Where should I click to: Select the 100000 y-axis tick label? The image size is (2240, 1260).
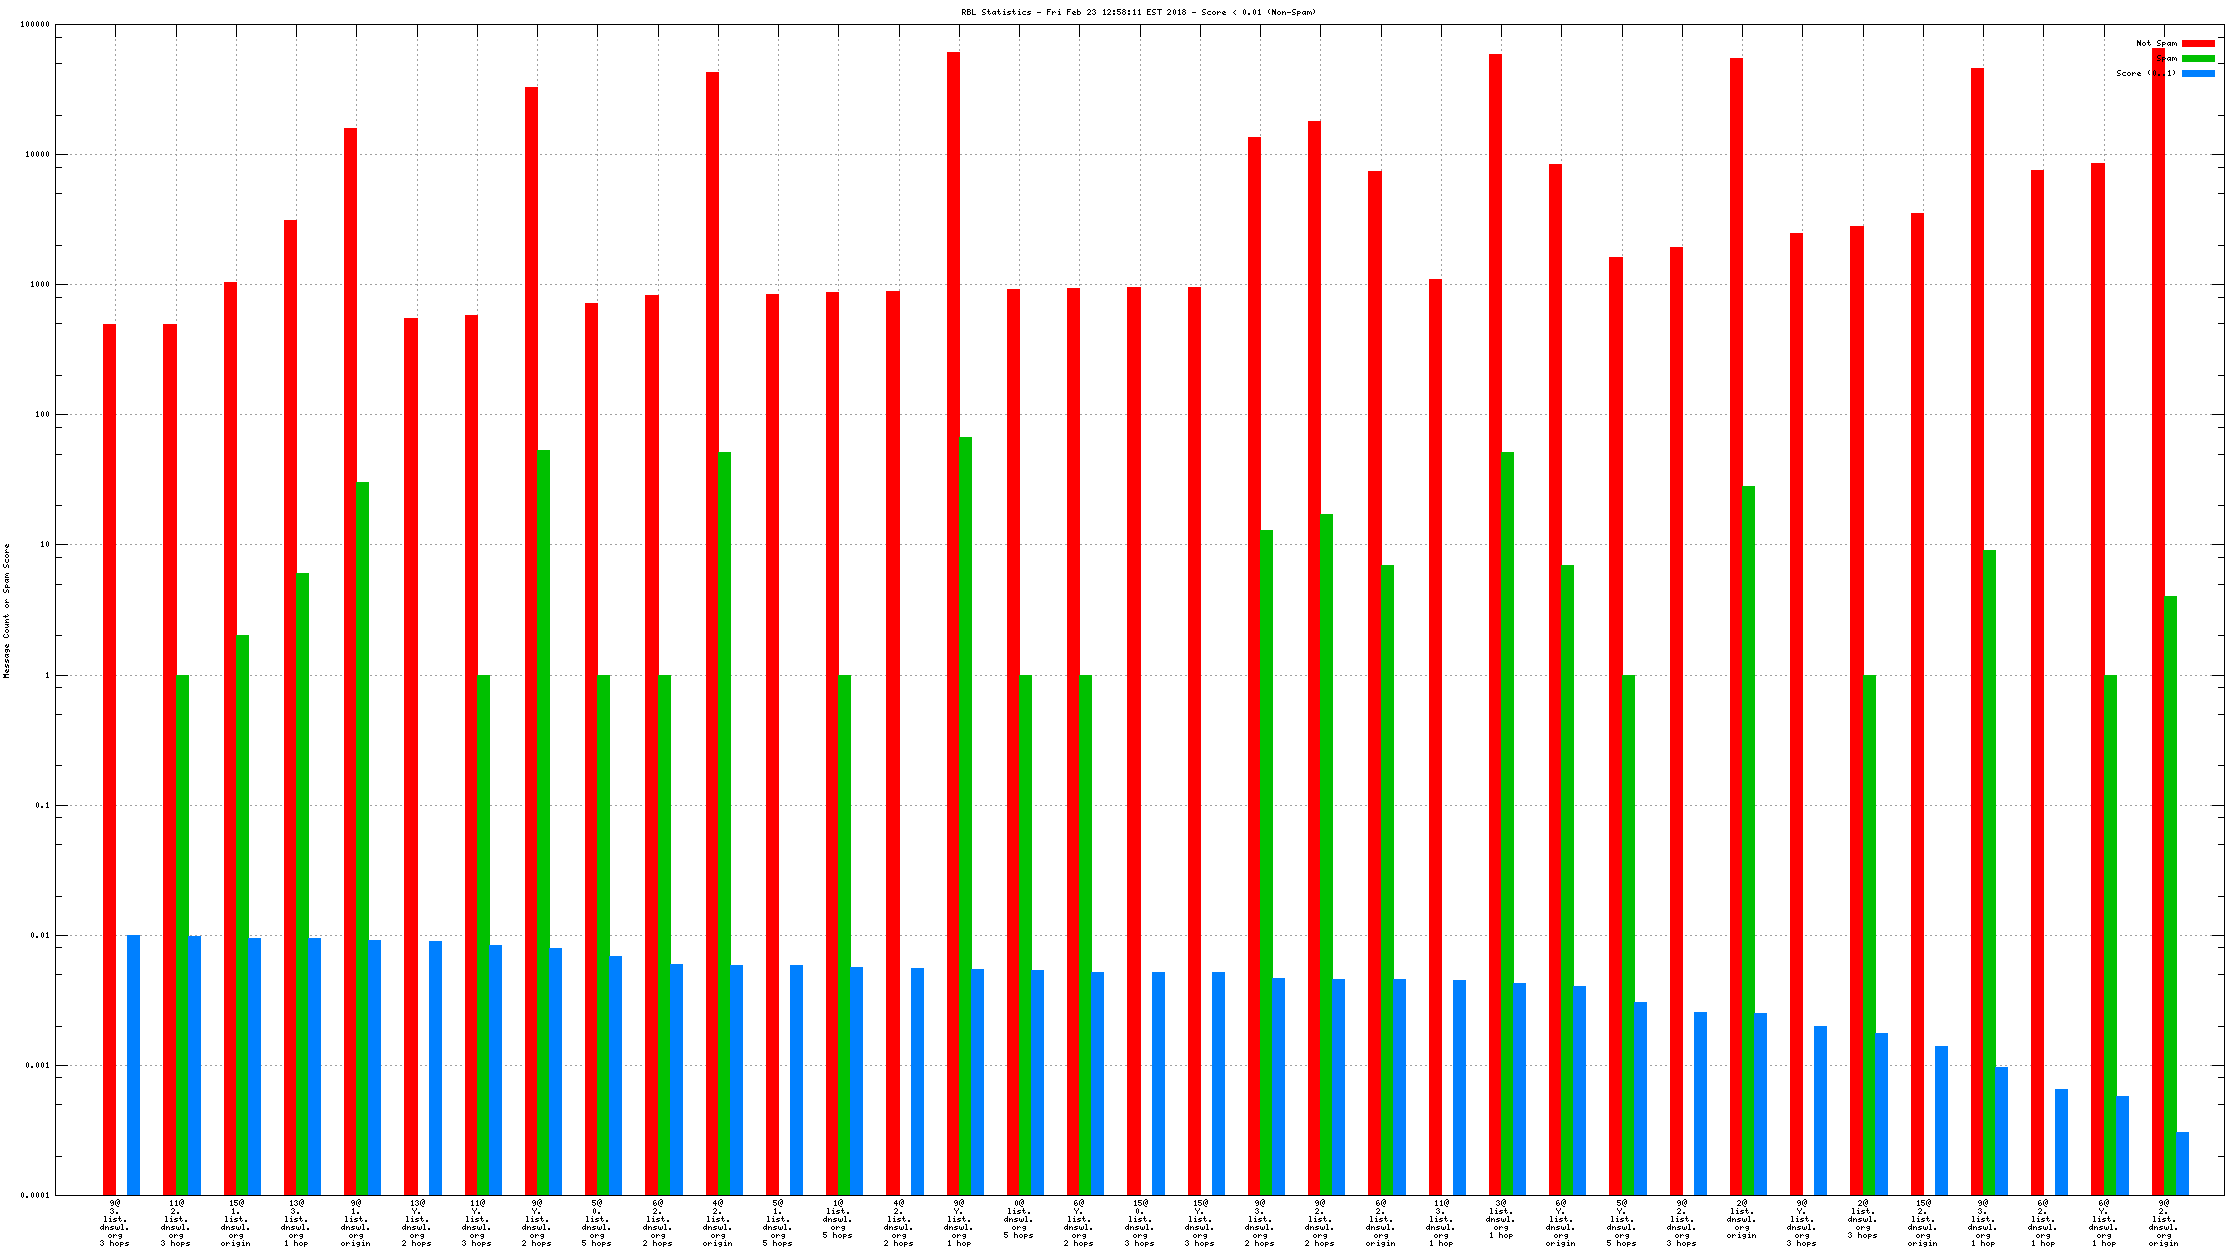tap(35, 25)
